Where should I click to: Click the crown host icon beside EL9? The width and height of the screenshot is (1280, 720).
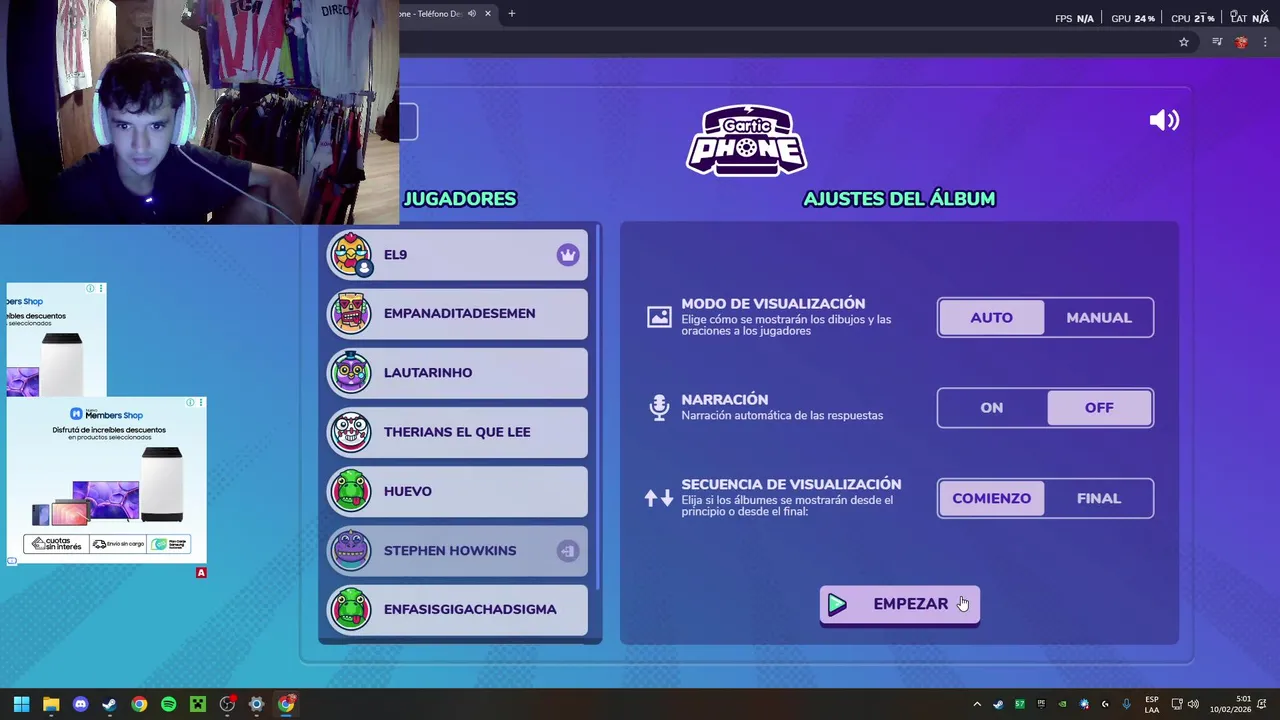pos(568,255)
